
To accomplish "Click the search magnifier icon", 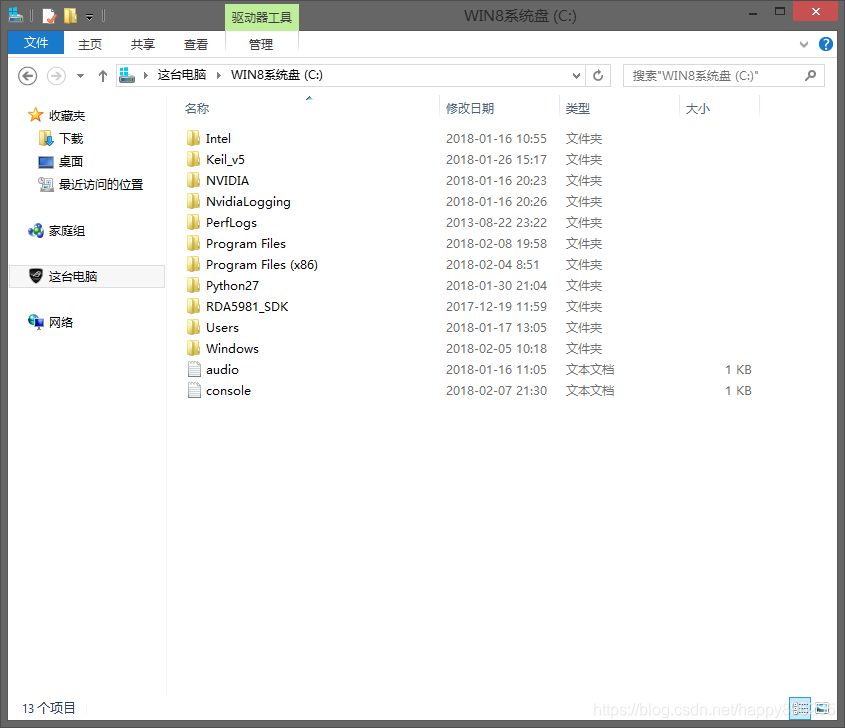I will [x=811, y=75].
